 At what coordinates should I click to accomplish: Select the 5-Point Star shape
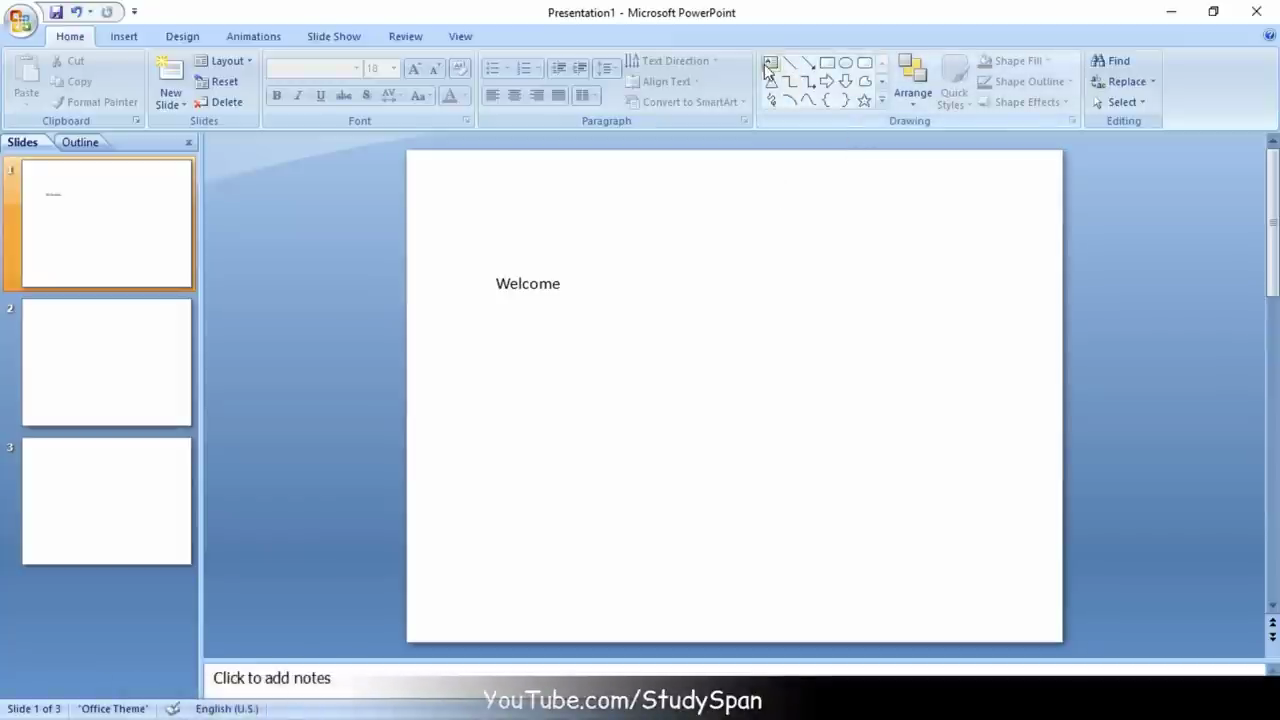click(865, 101)
